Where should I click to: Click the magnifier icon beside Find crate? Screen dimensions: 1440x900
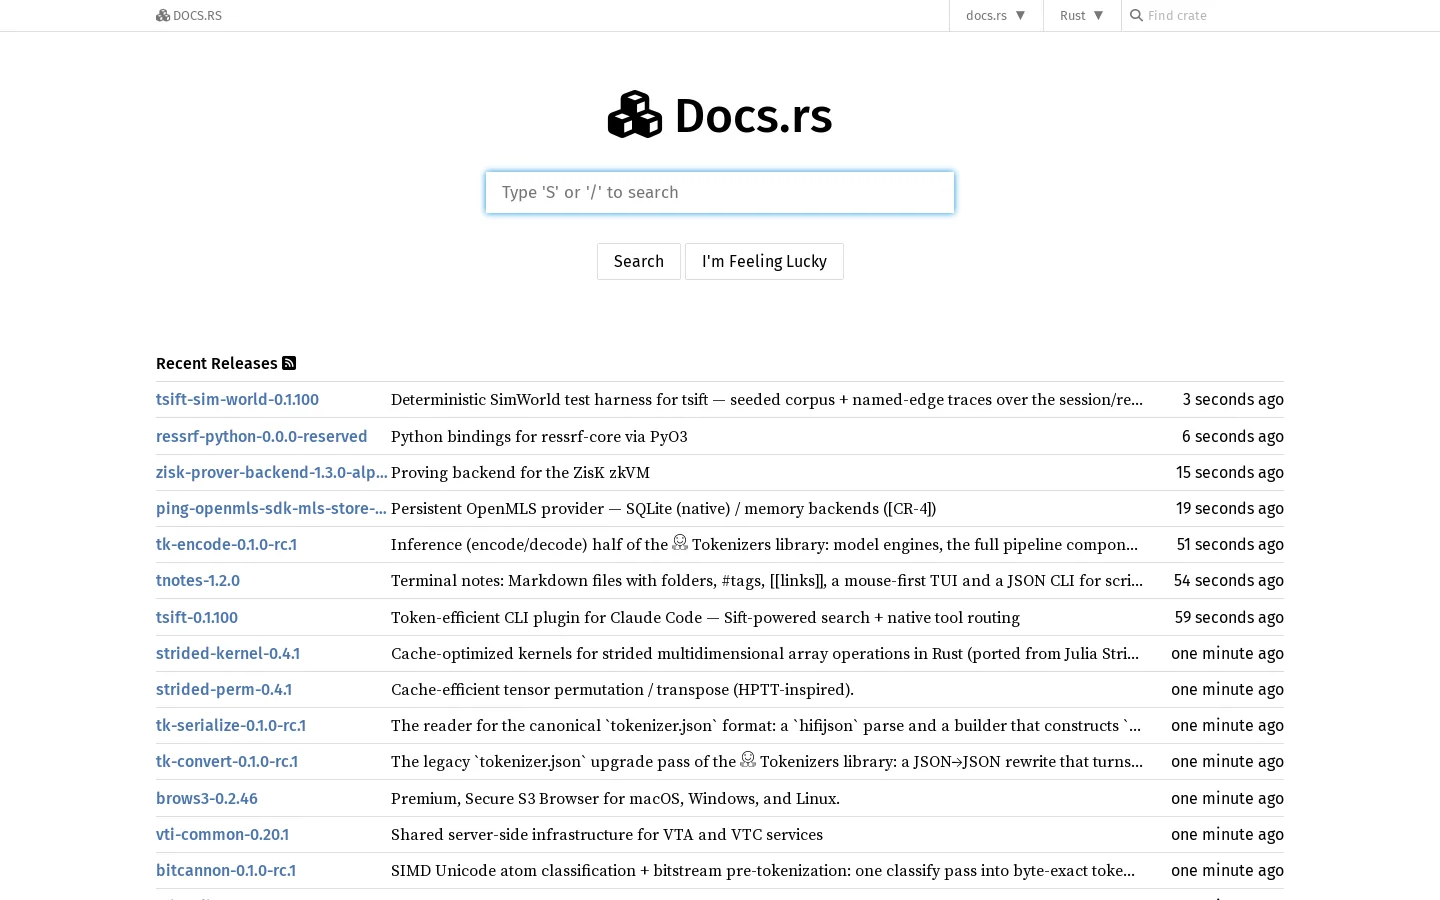click(x=1136, y=15)
